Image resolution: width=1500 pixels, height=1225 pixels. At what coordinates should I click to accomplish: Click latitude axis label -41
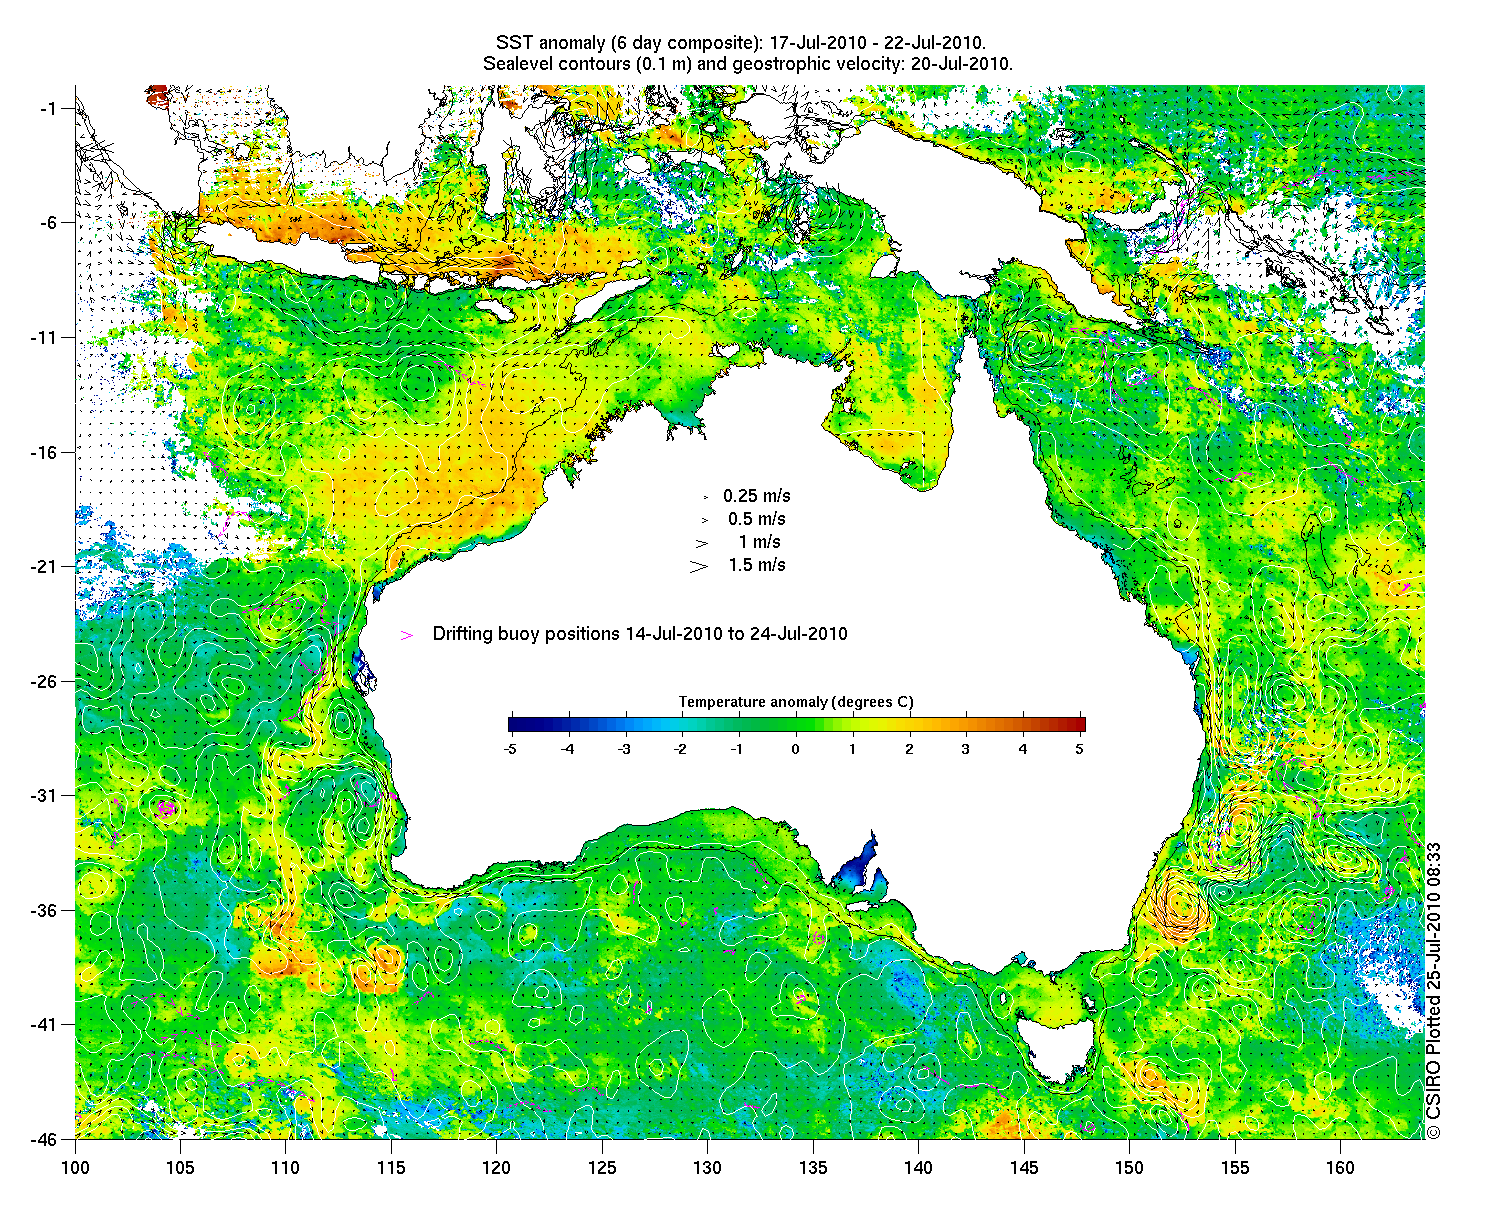click(x=45, y=1024)
